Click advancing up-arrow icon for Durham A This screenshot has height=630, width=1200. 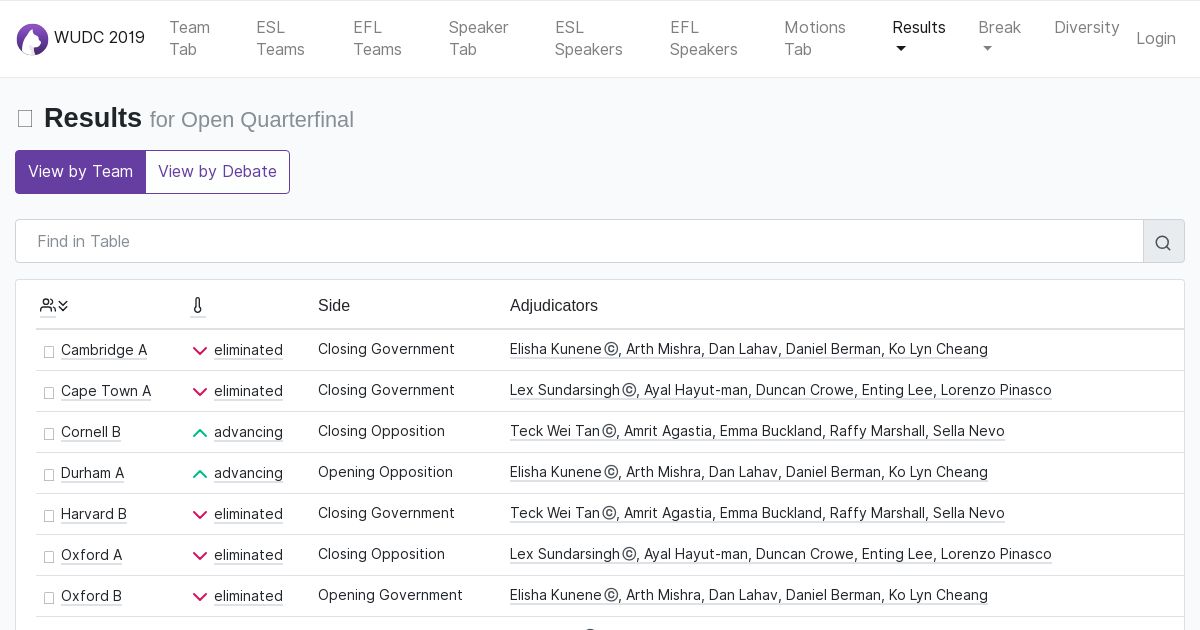click(x=200, y=474)
